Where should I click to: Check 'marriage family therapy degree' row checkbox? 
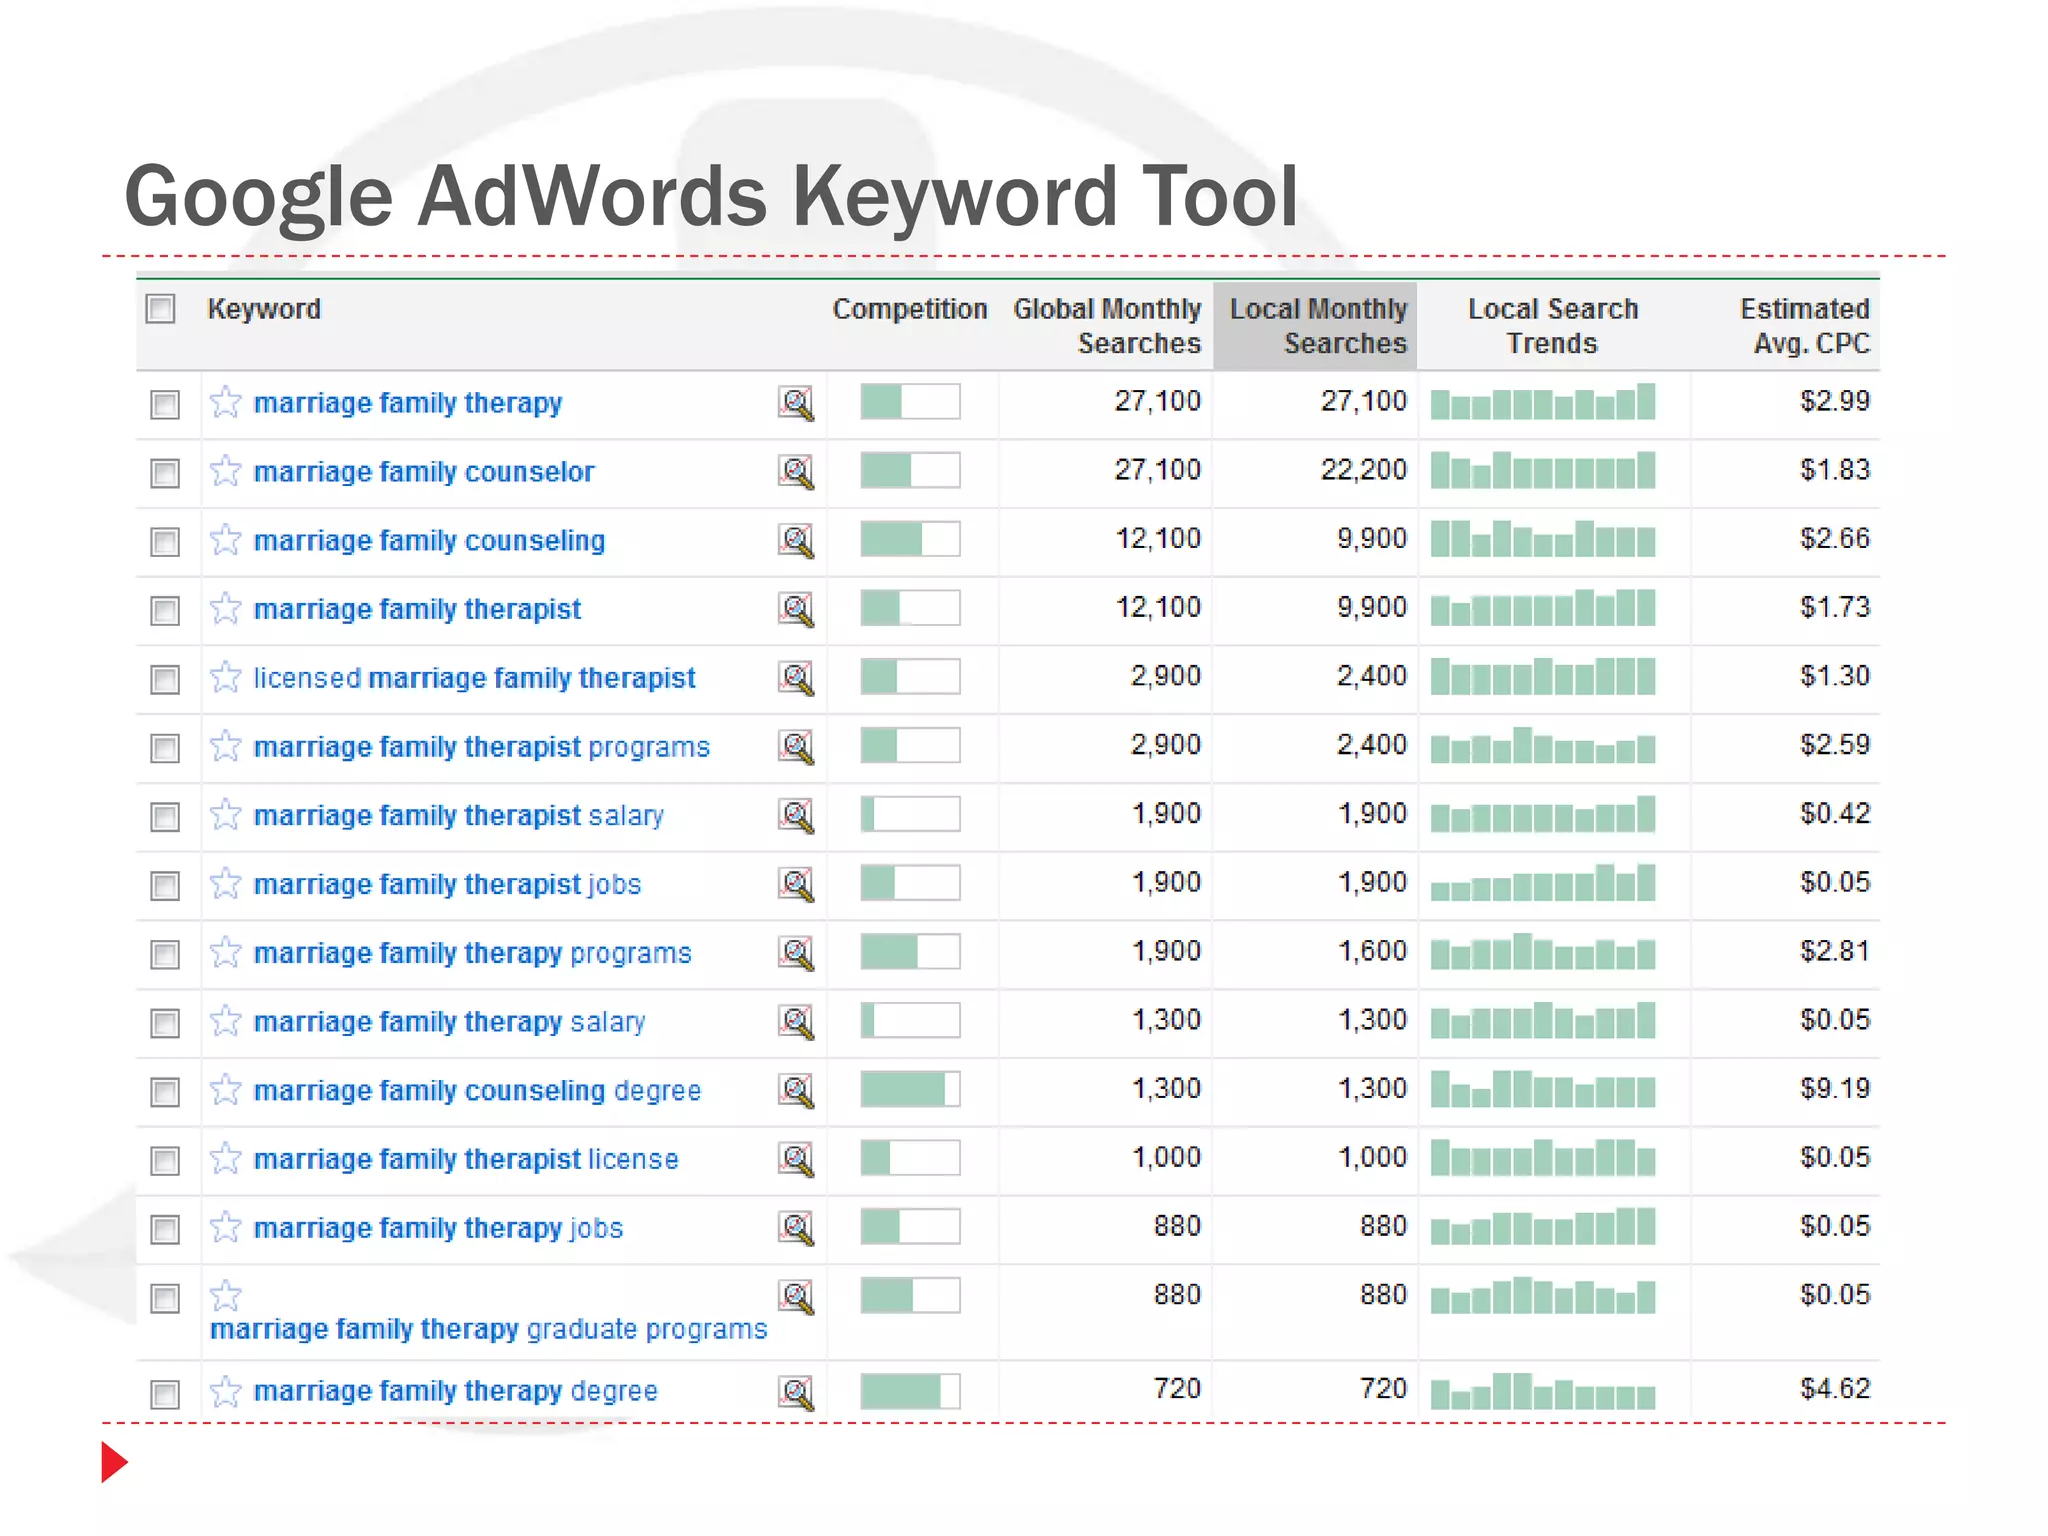pos(165,1393)
